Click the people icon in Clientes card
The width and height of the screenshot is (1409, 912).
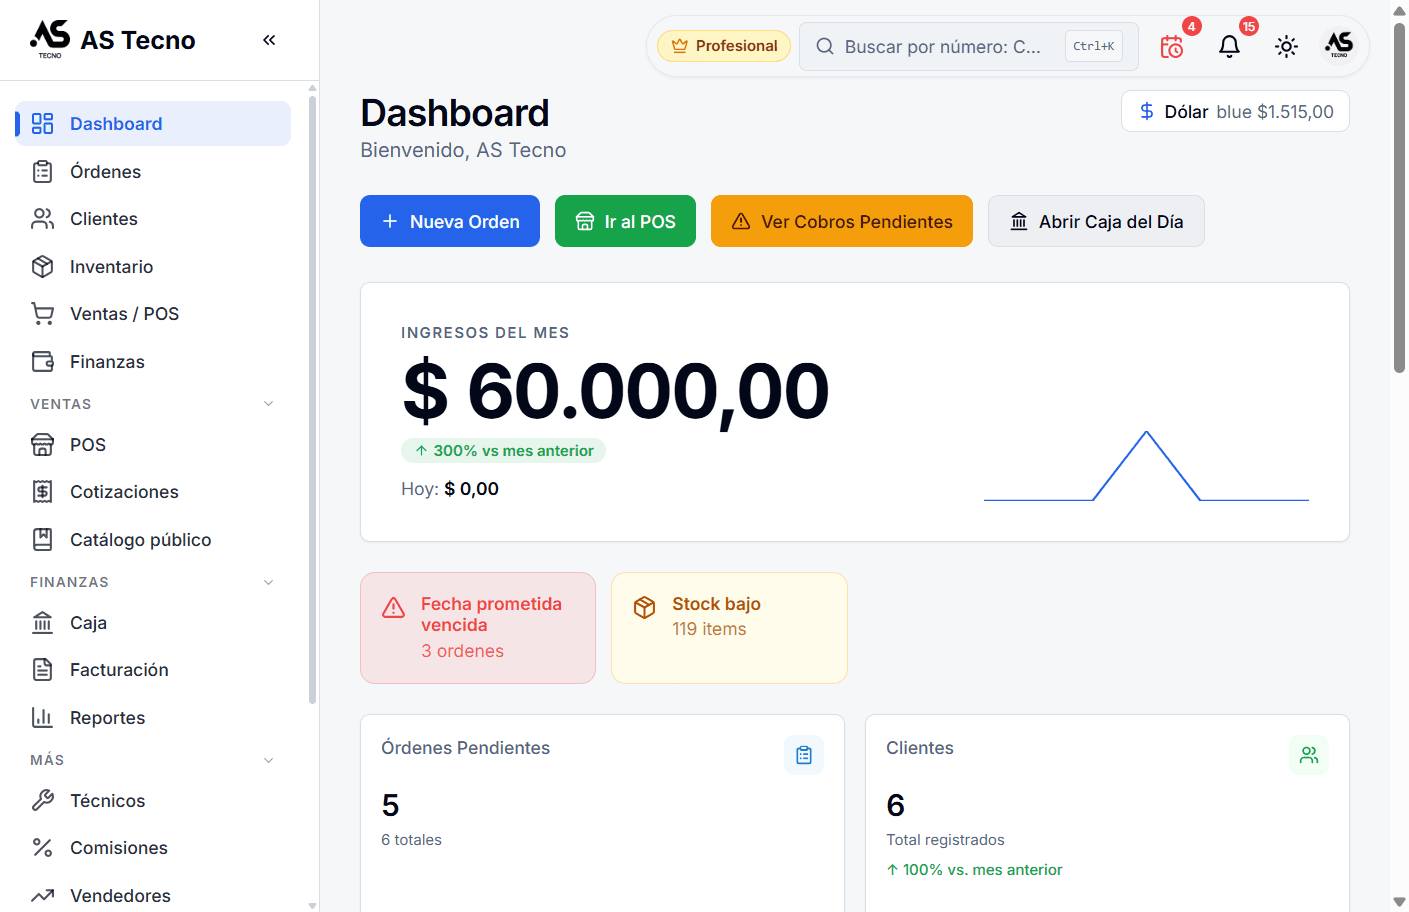coord(1309,755)
